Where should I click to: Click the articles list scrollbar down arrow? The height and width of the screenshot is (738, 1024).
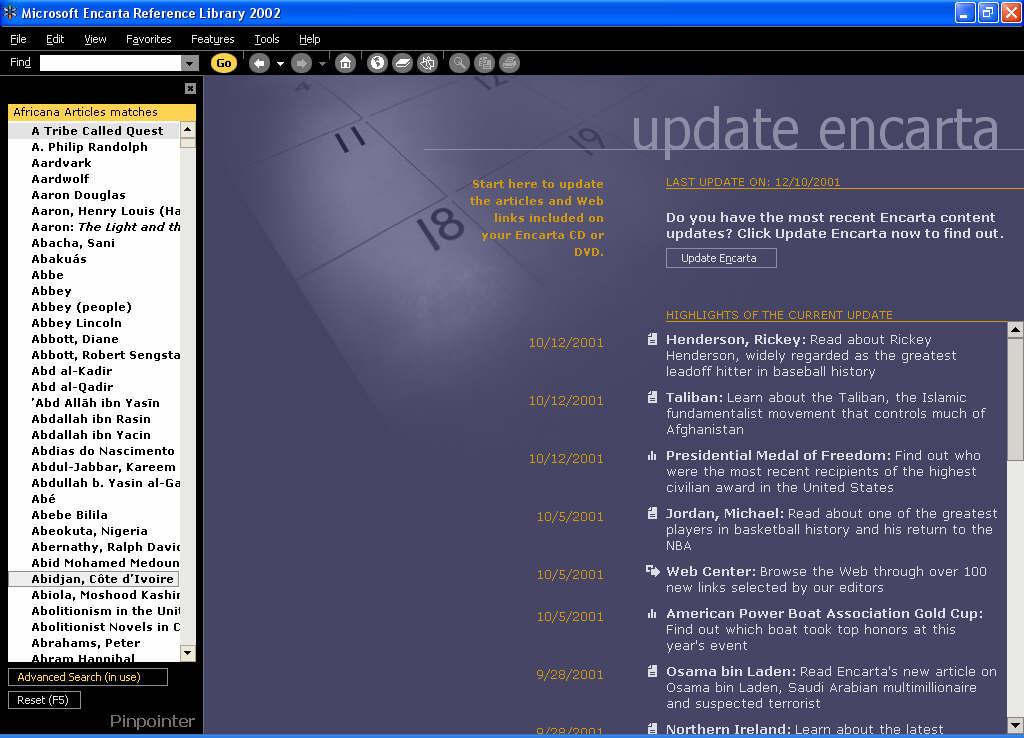188,652
